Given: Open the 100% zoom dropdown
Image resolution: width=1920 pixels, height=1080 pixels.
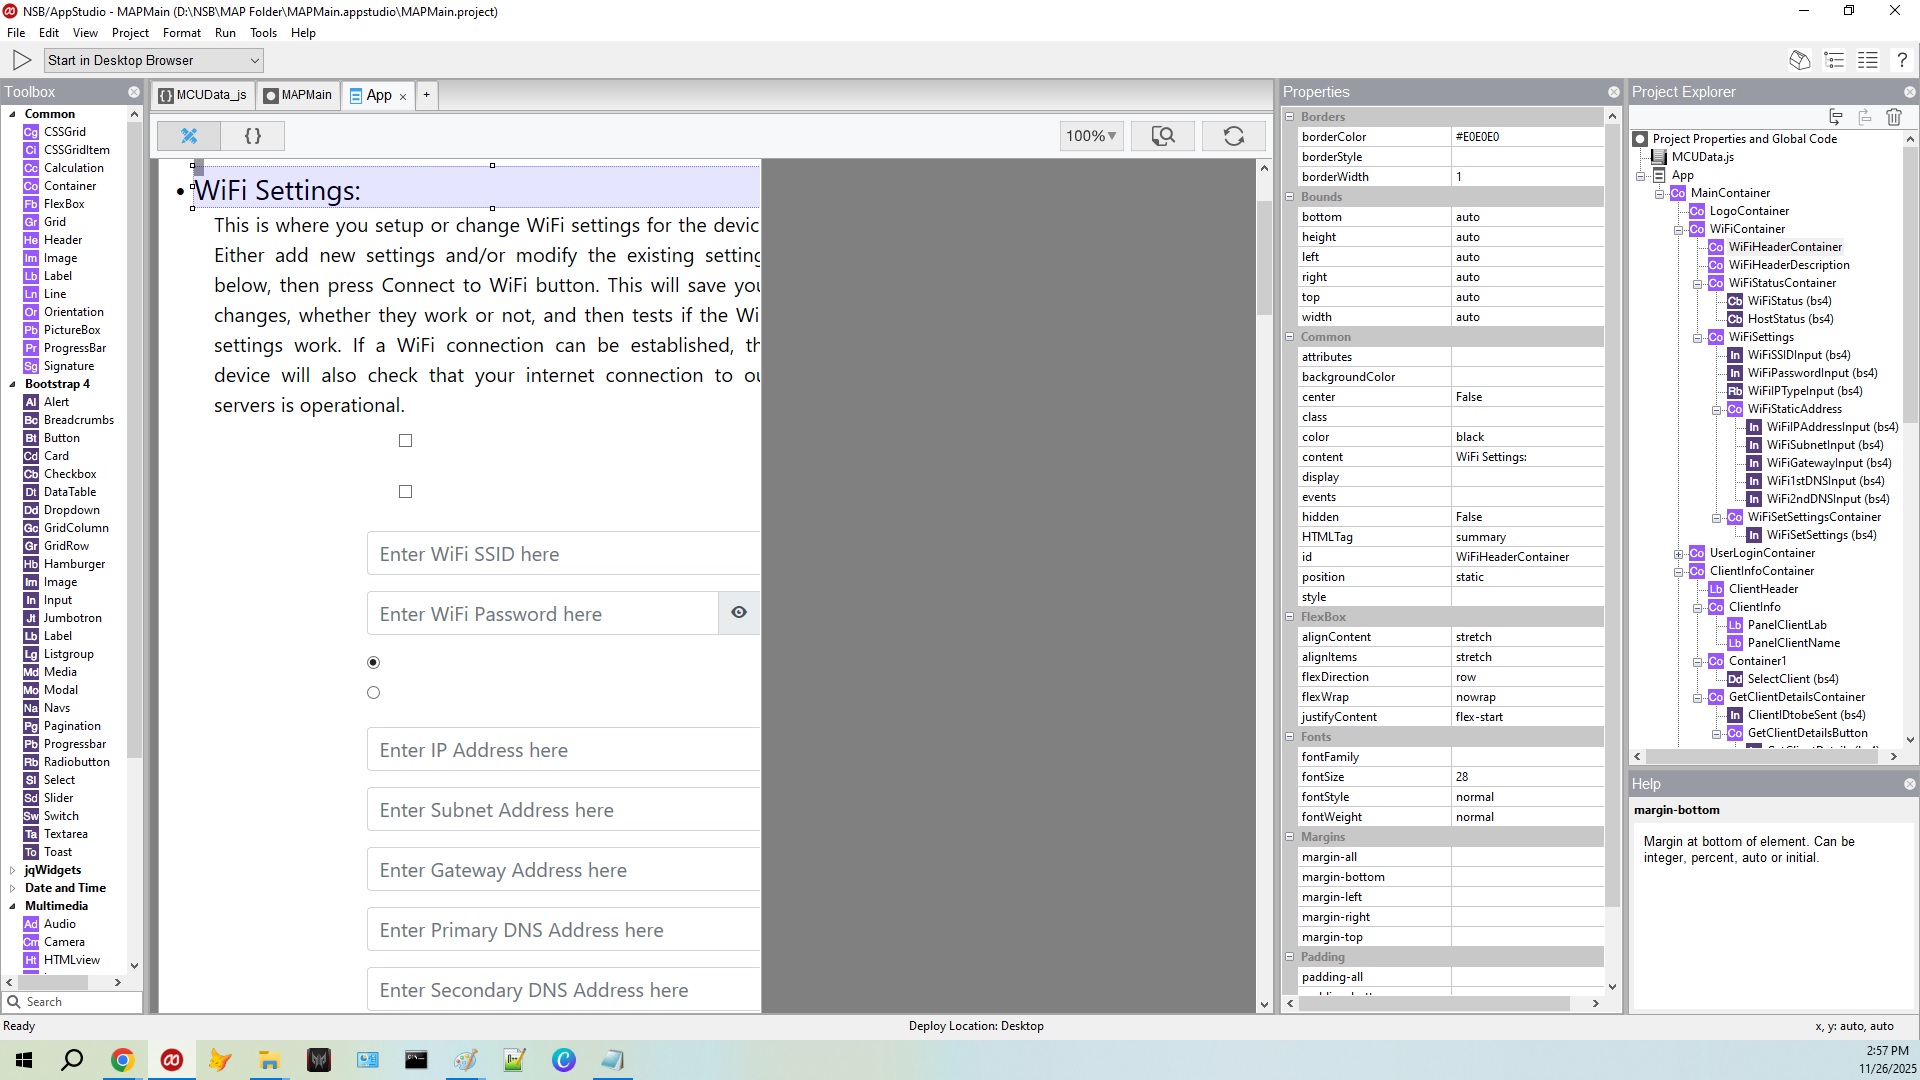Looking at the screenshot, I should [1090, 136].
